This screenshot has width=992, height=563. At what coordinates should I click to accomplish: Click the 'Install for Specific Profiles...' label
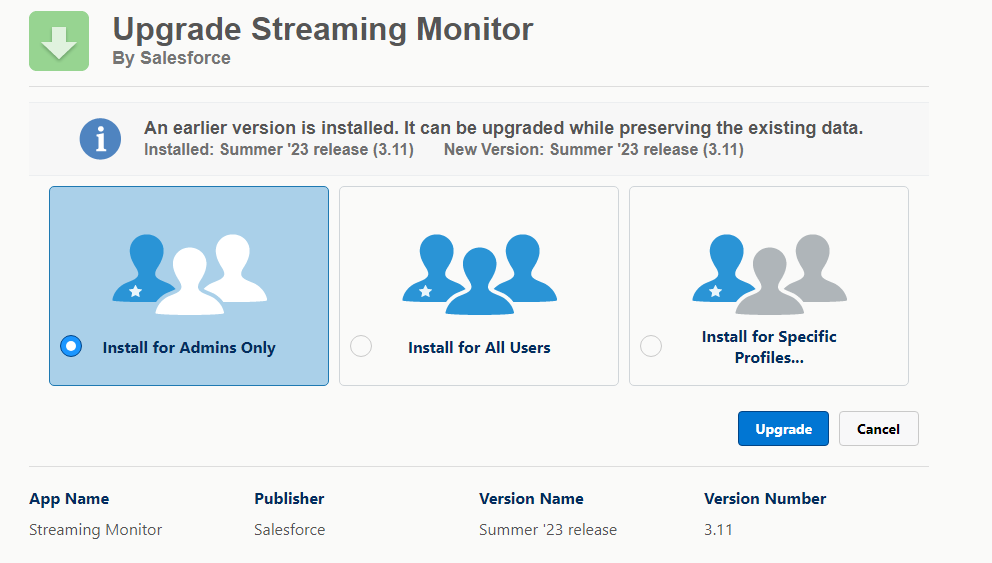coord(769,347)
